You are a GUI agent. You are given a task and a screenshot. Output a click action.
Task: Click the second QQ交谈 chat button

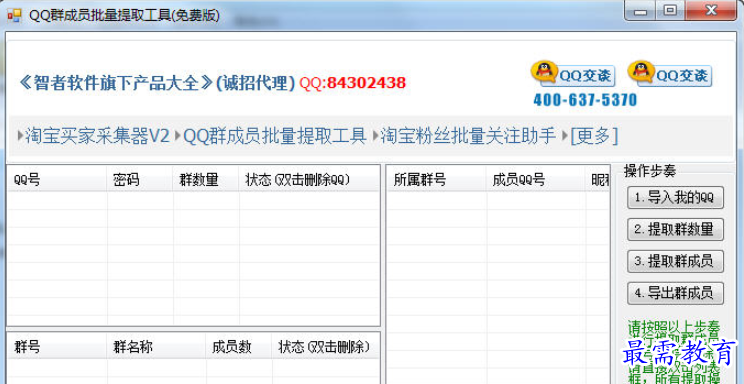[670, 74]
